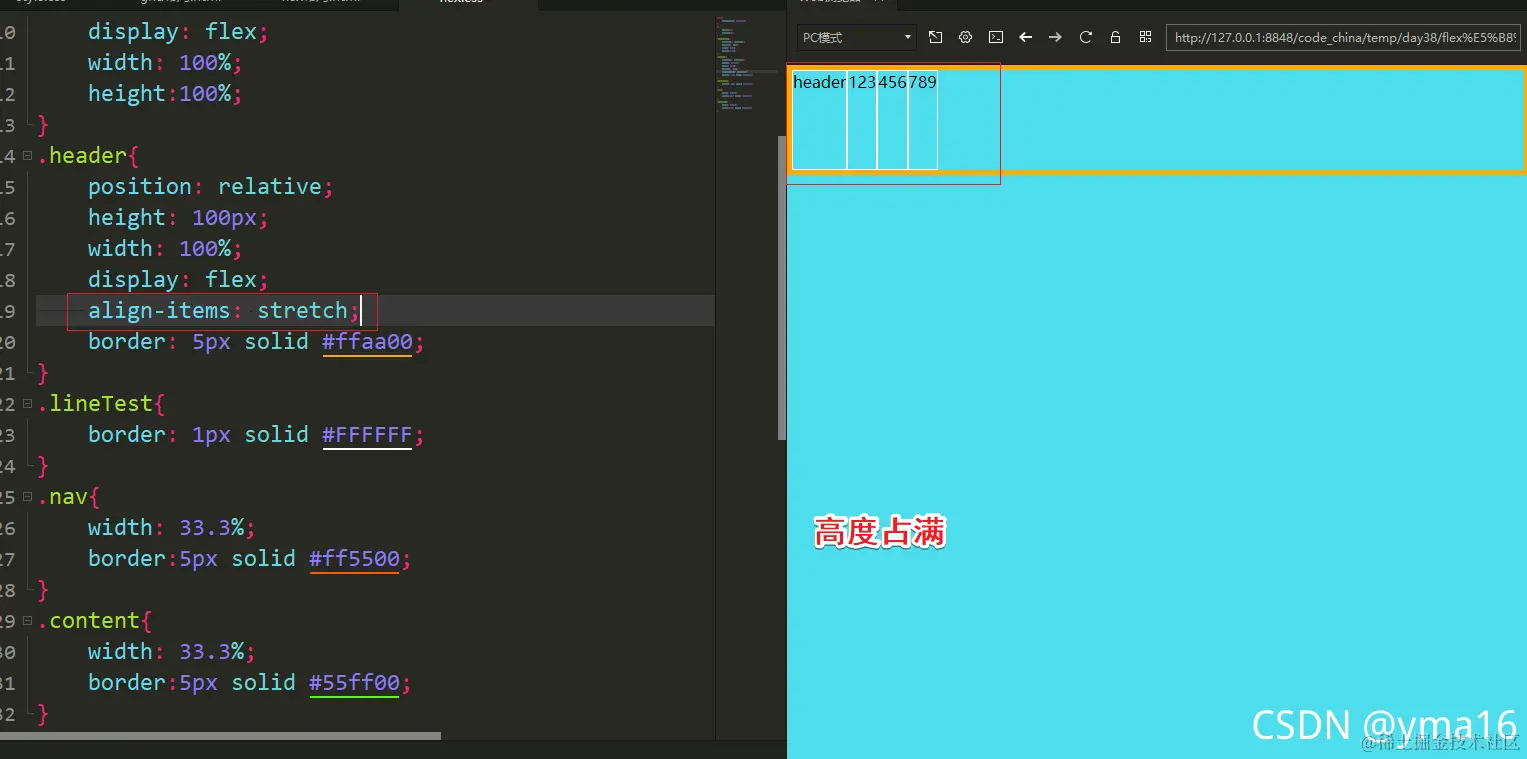
Task: Toggle the lock icon in preview toolbar
Action: click(1115, 37)
